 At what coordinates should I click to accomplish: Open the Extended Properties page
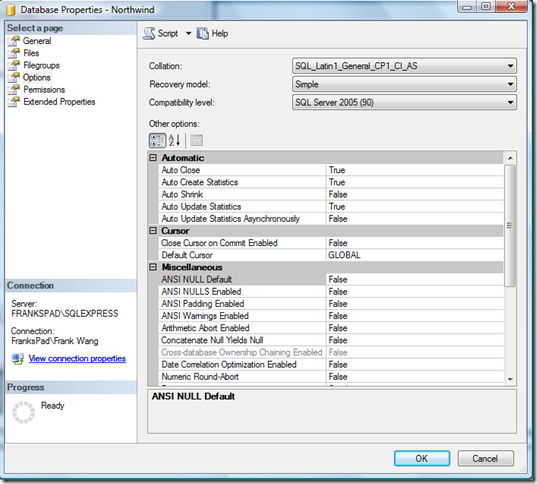(59, 102)
